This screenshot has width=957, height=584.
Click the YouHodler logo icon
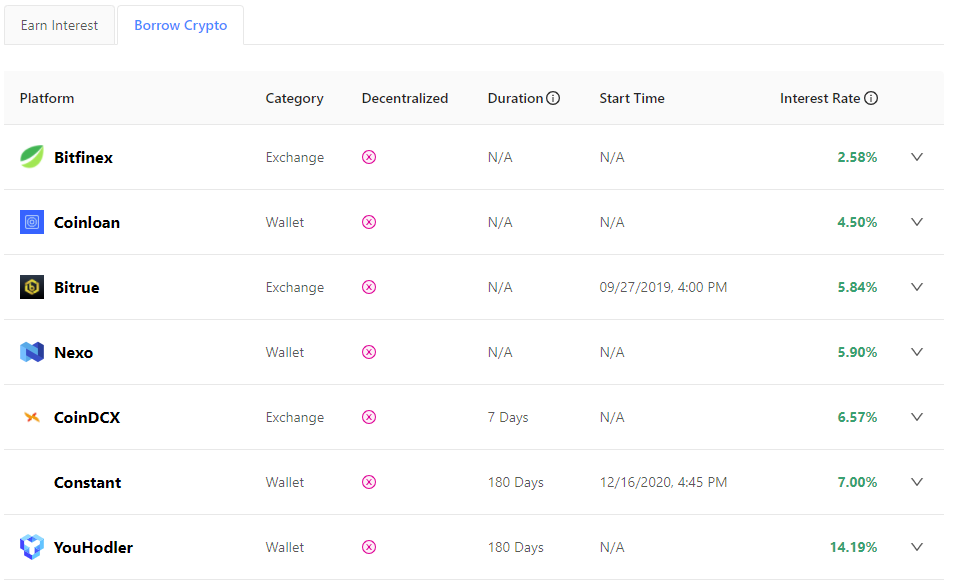tap(32, 547)
